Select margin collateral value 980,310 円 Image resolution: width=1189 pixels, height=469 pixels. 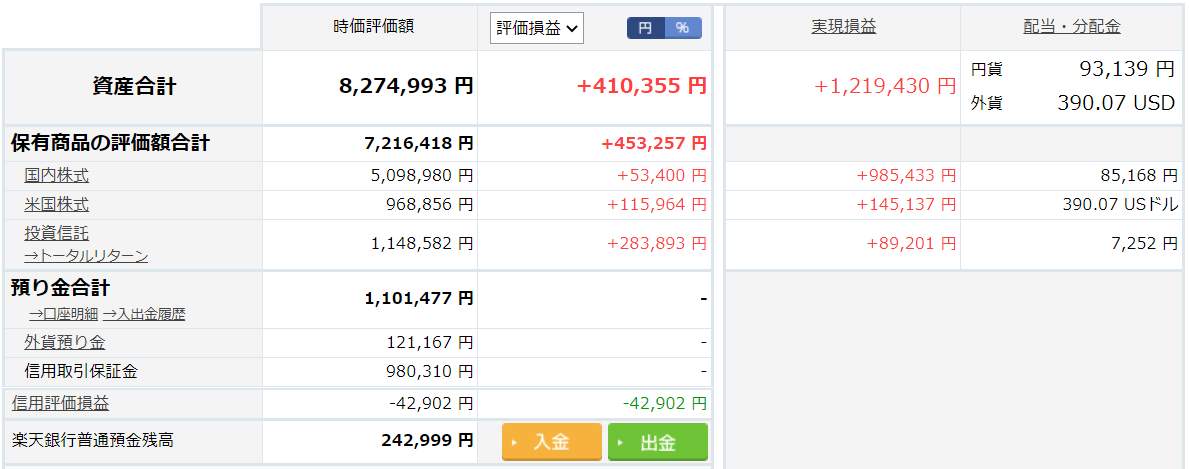[x=430, y=372]
